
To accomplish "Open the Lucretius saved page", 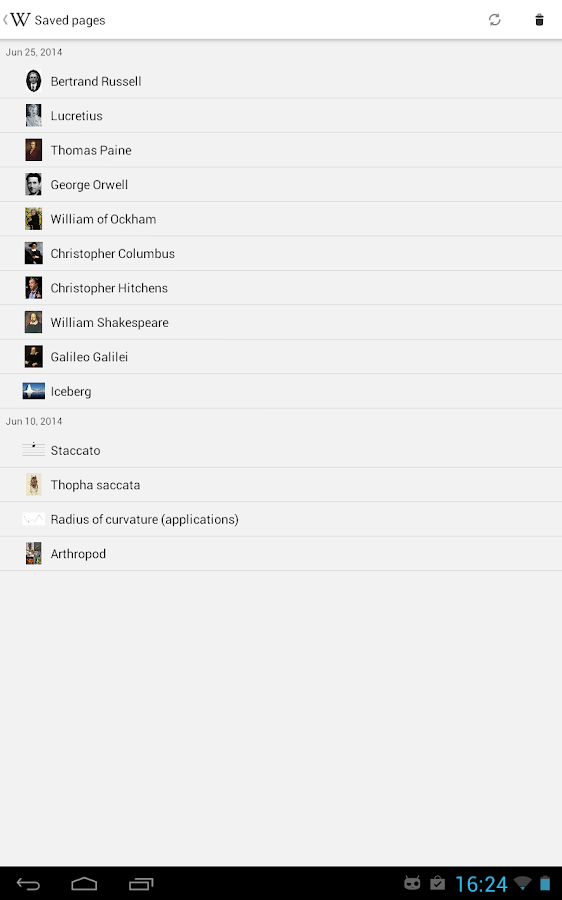I will click(x=281, y=116).
